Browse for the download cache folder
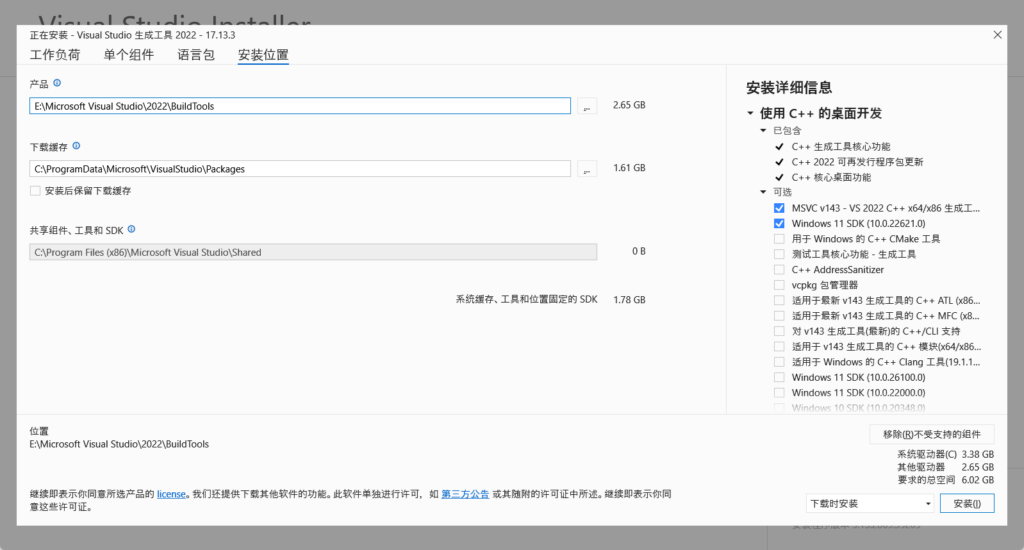 pyautogui.click(x=587, y=169)
